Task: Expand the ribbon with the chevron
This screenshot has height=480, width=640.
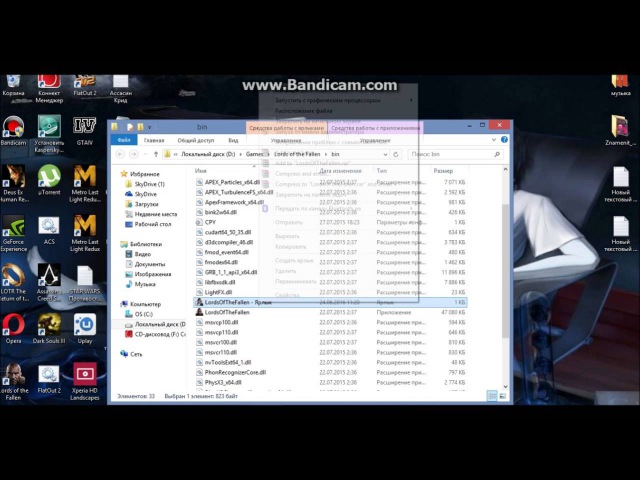Action: pos(493,140)
